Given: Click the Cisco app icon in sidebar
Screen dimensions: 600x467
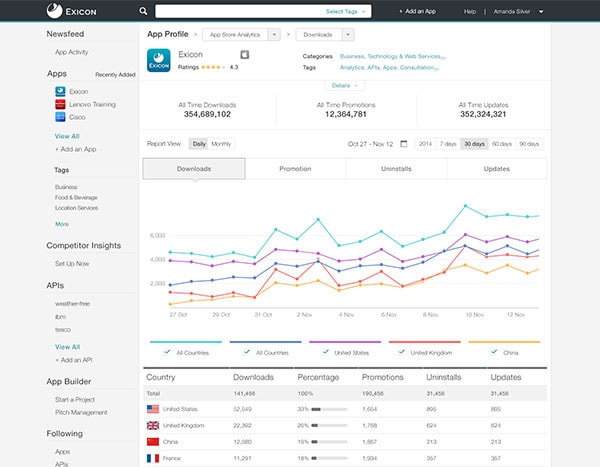Looking at the screenshot, I should click(60, 117).
